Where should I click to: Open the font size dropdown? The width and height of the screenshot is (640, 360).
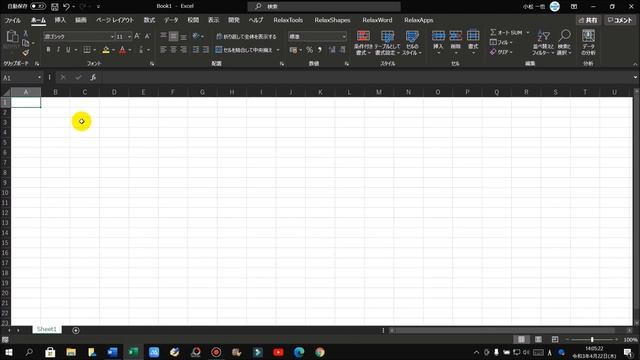click(129, 37)
